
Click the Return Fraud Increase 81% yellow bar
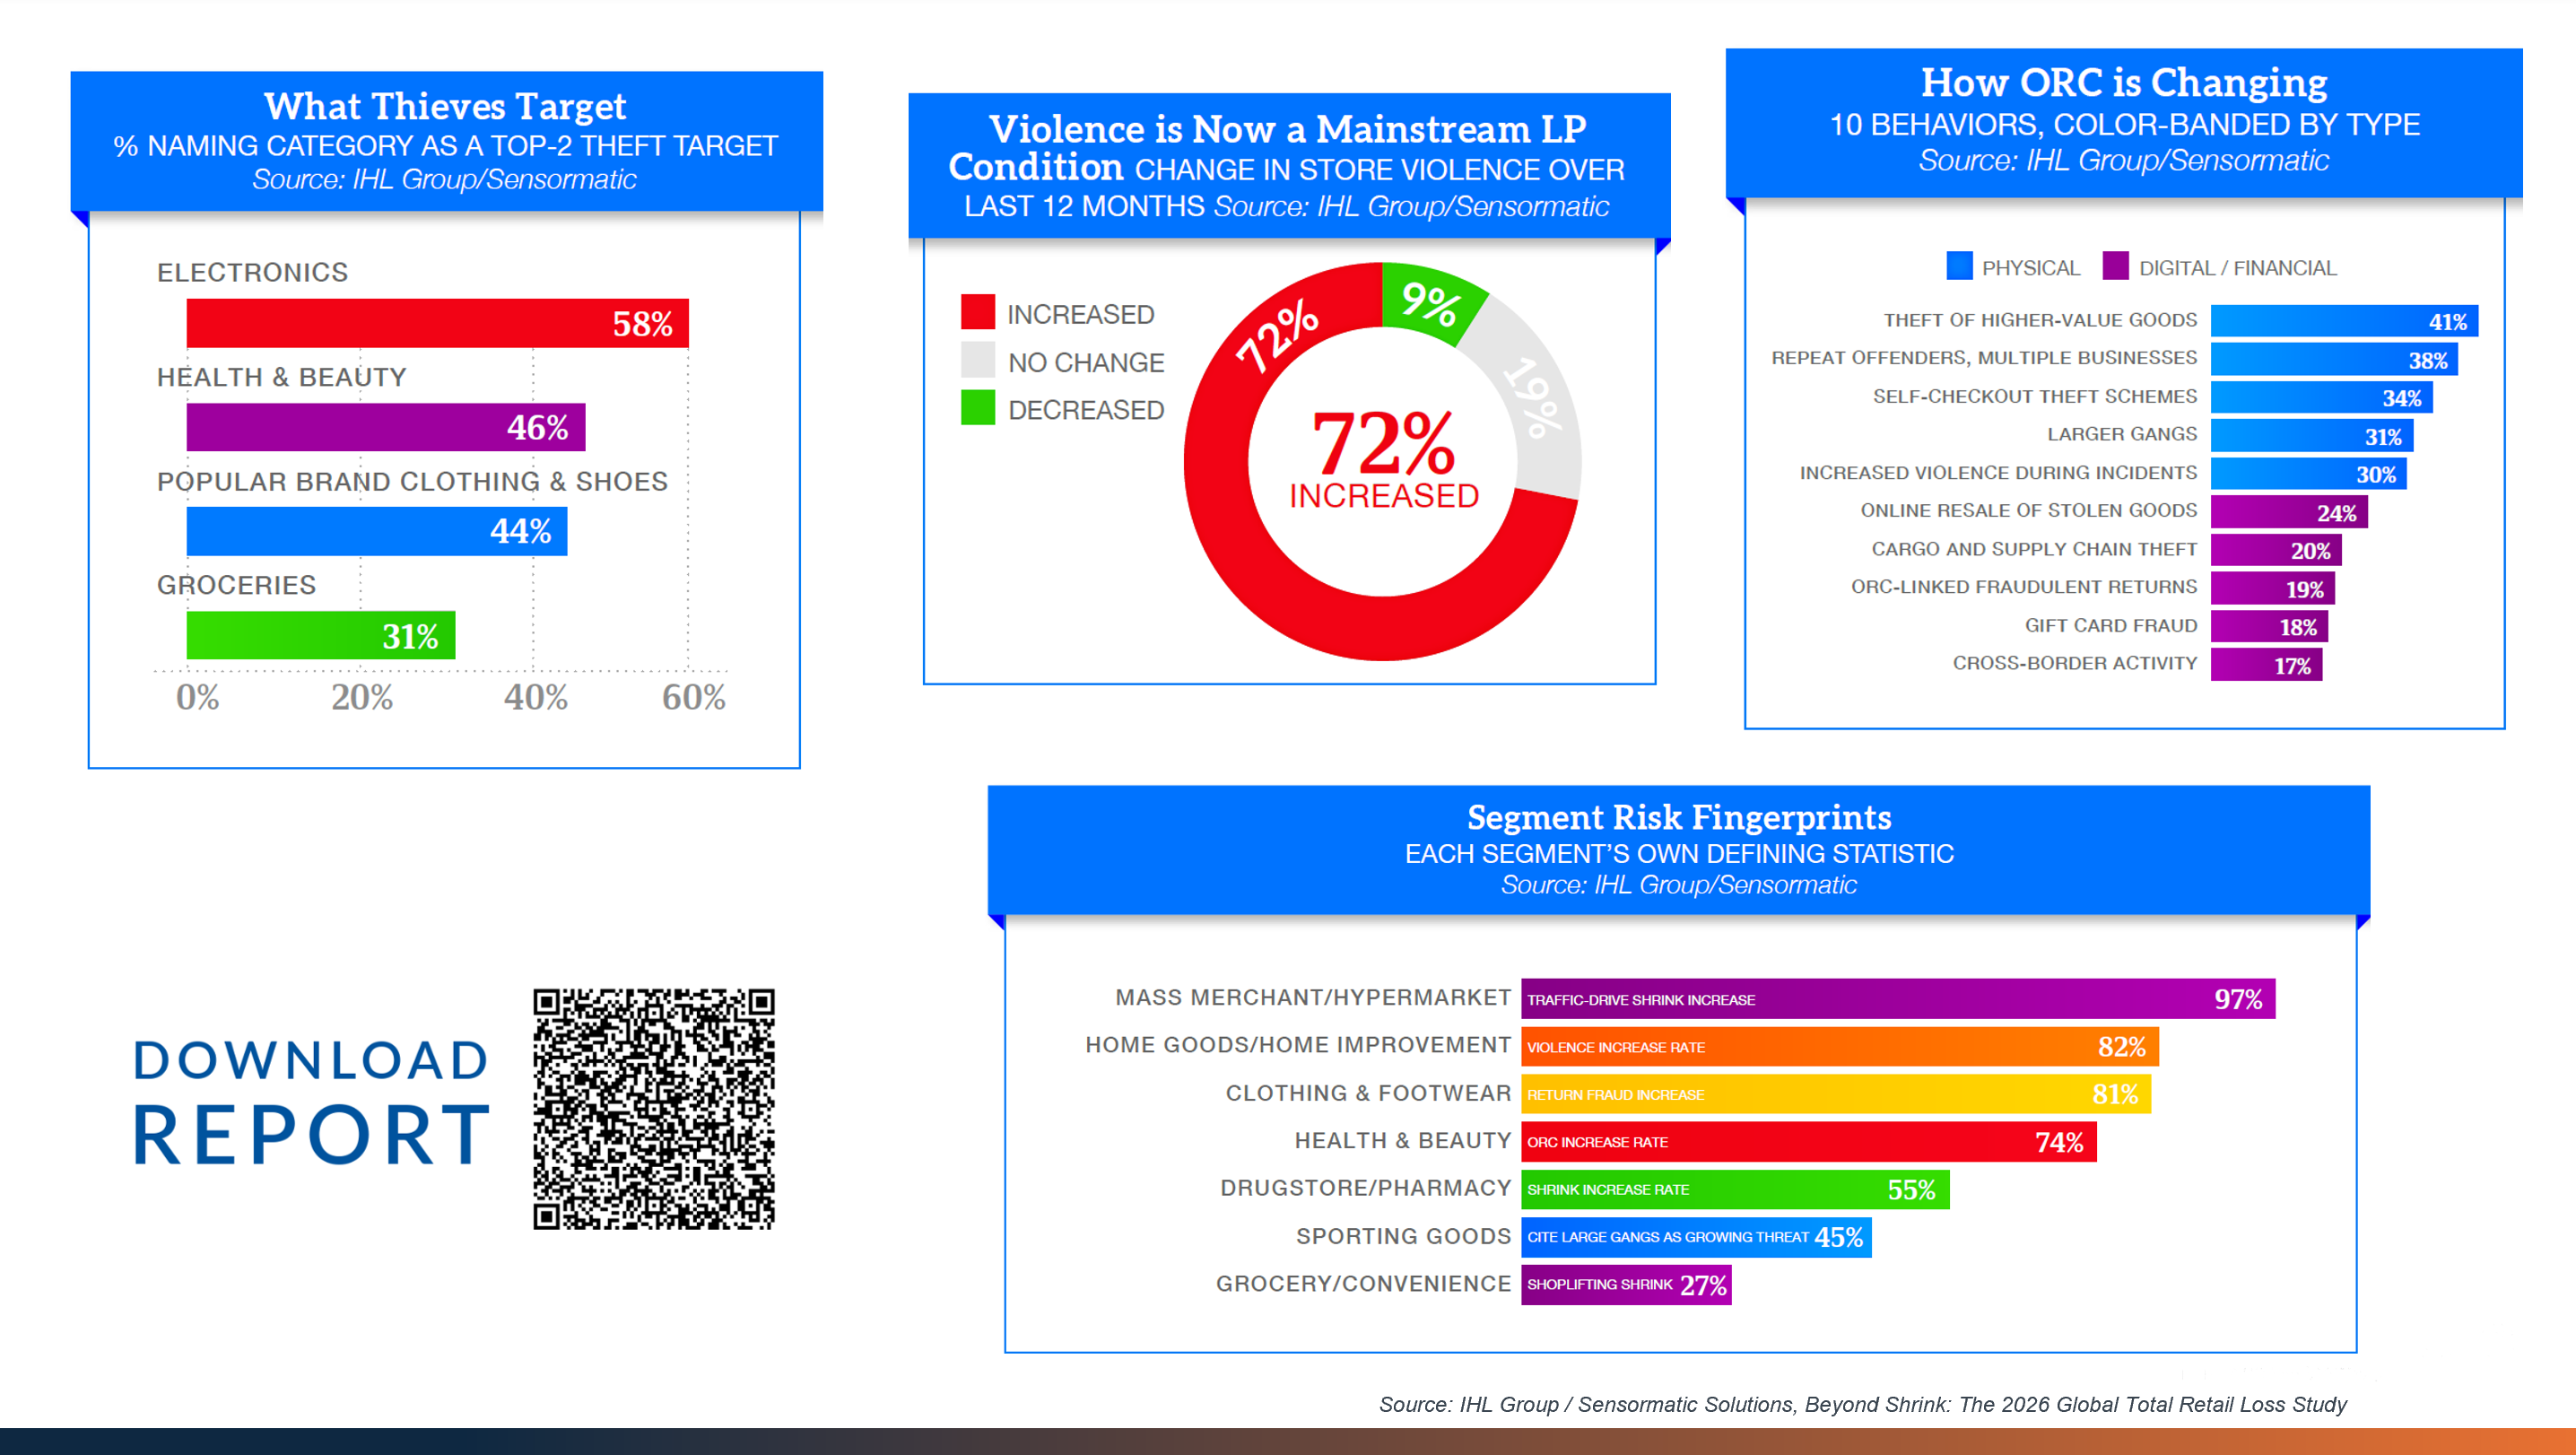pos(1835,1094)
